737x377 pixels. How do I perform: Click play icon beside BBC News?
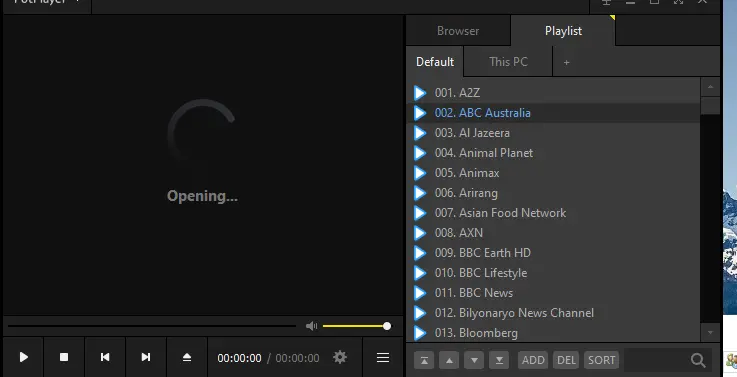pos(420,293)
